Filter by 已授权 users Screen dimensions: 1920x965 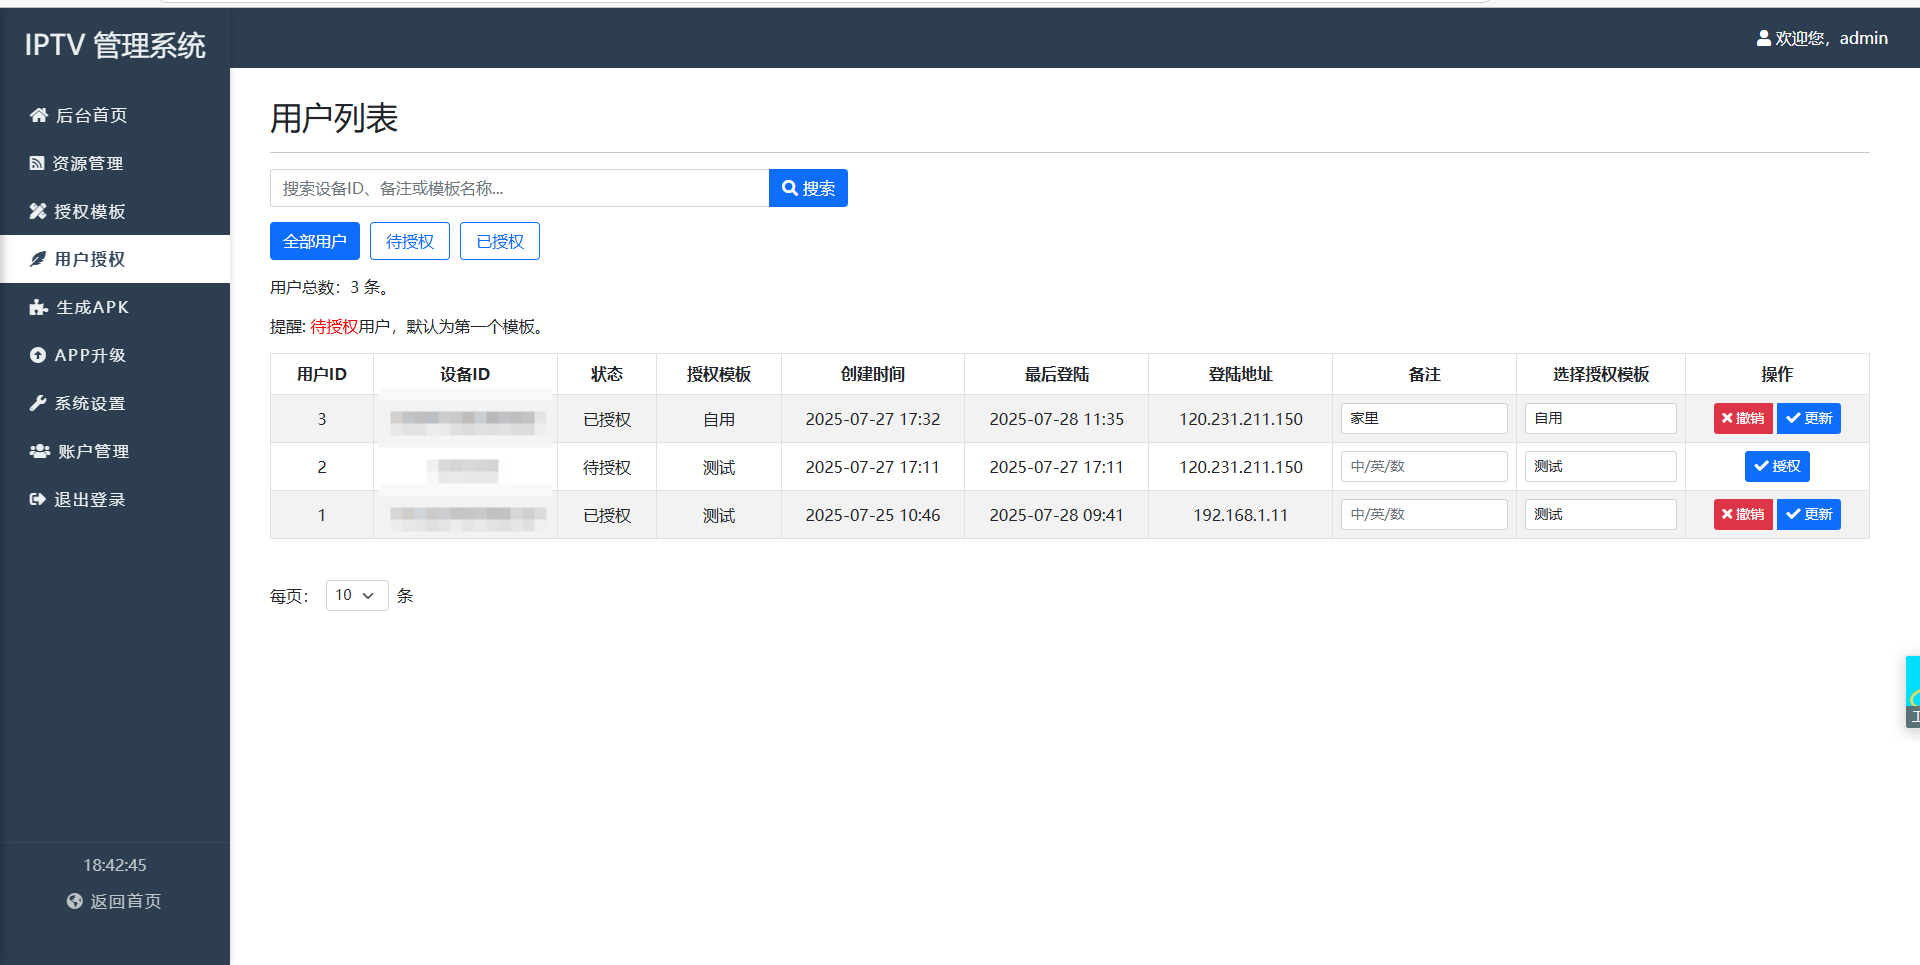[x=500, y=241]
